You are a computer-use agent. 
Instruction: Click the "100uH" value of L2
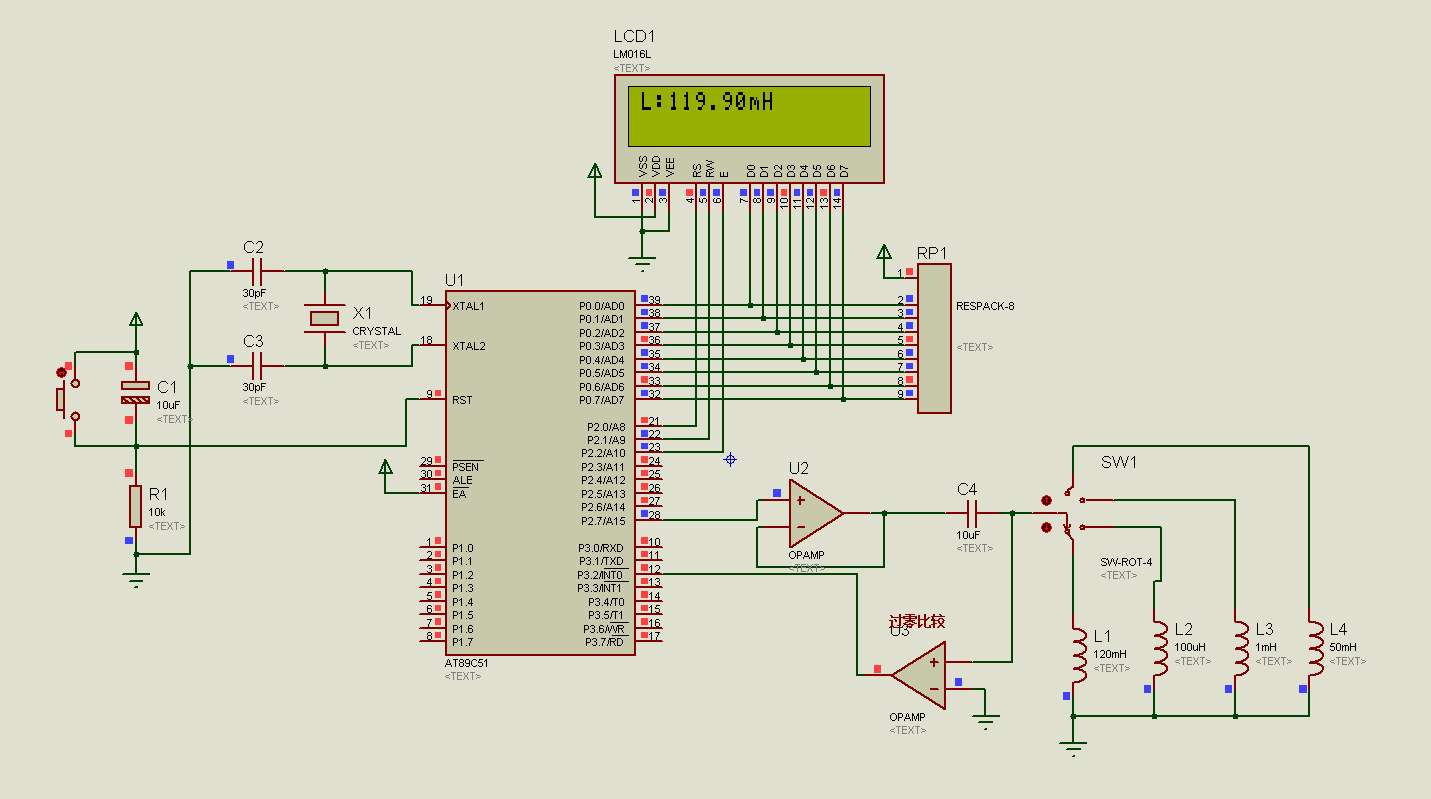click(x=1190, y=647)
